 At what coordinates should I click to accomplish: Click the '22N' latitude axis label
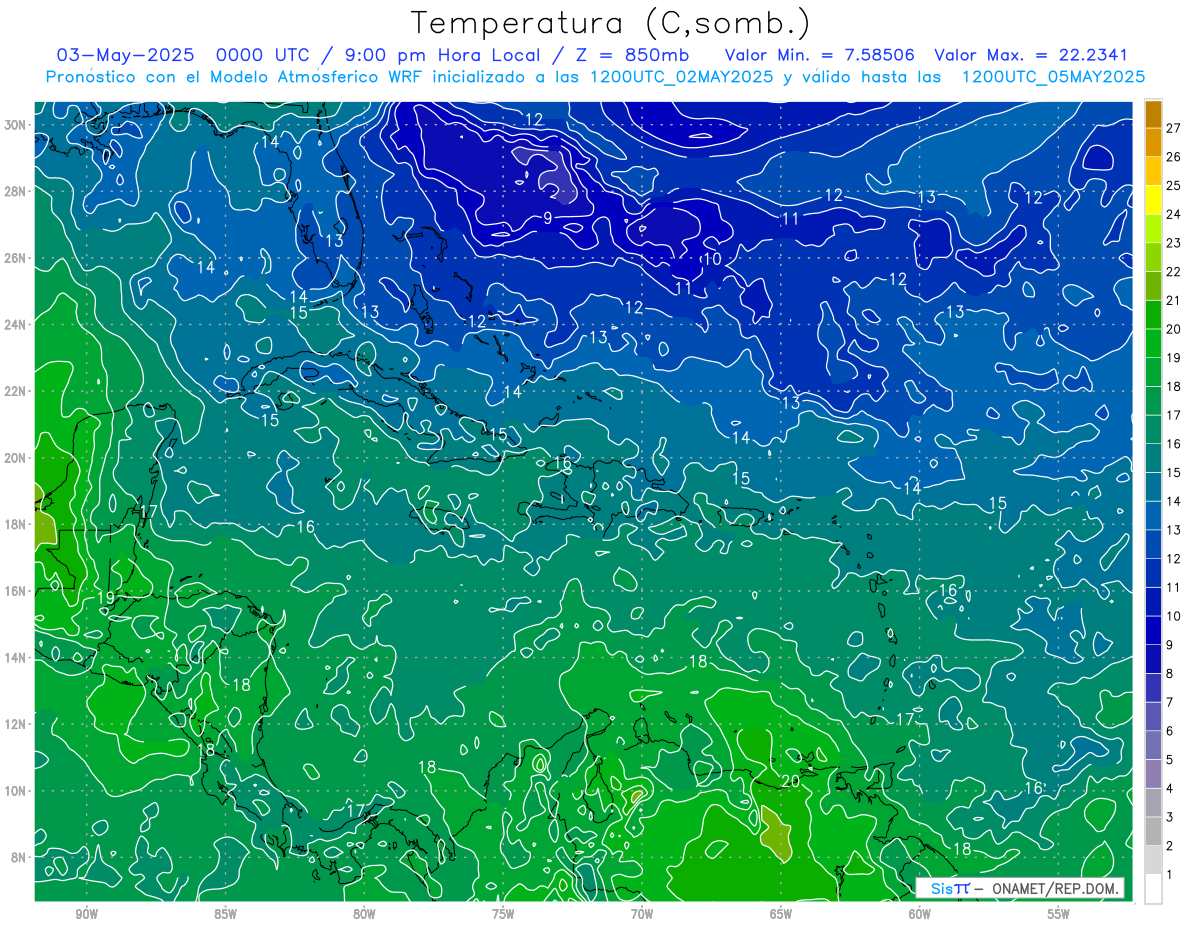(x=17, y=391)
